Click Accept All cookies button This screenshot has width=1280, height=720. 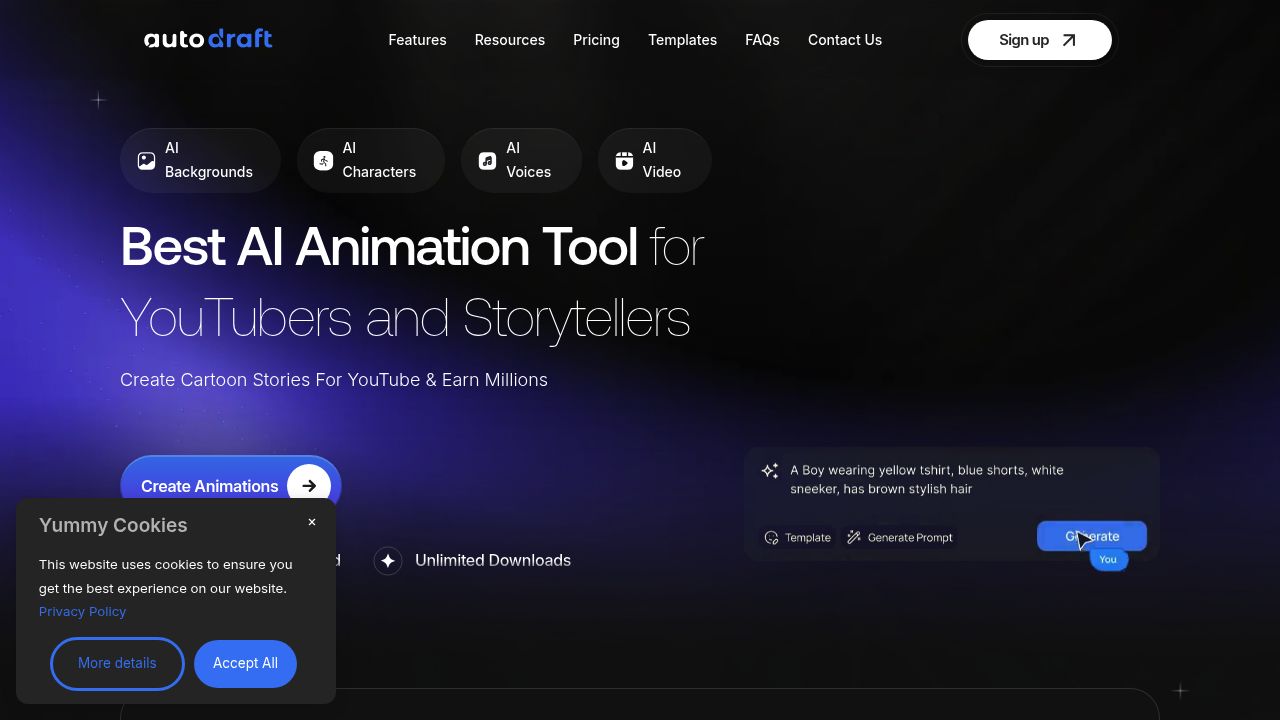[245, 663]
